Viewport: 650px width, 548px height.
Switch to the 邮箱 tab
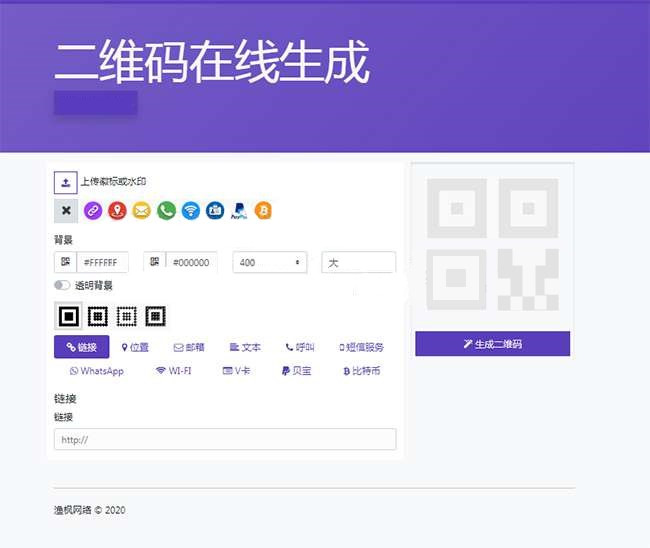click(x=189, y=347)
